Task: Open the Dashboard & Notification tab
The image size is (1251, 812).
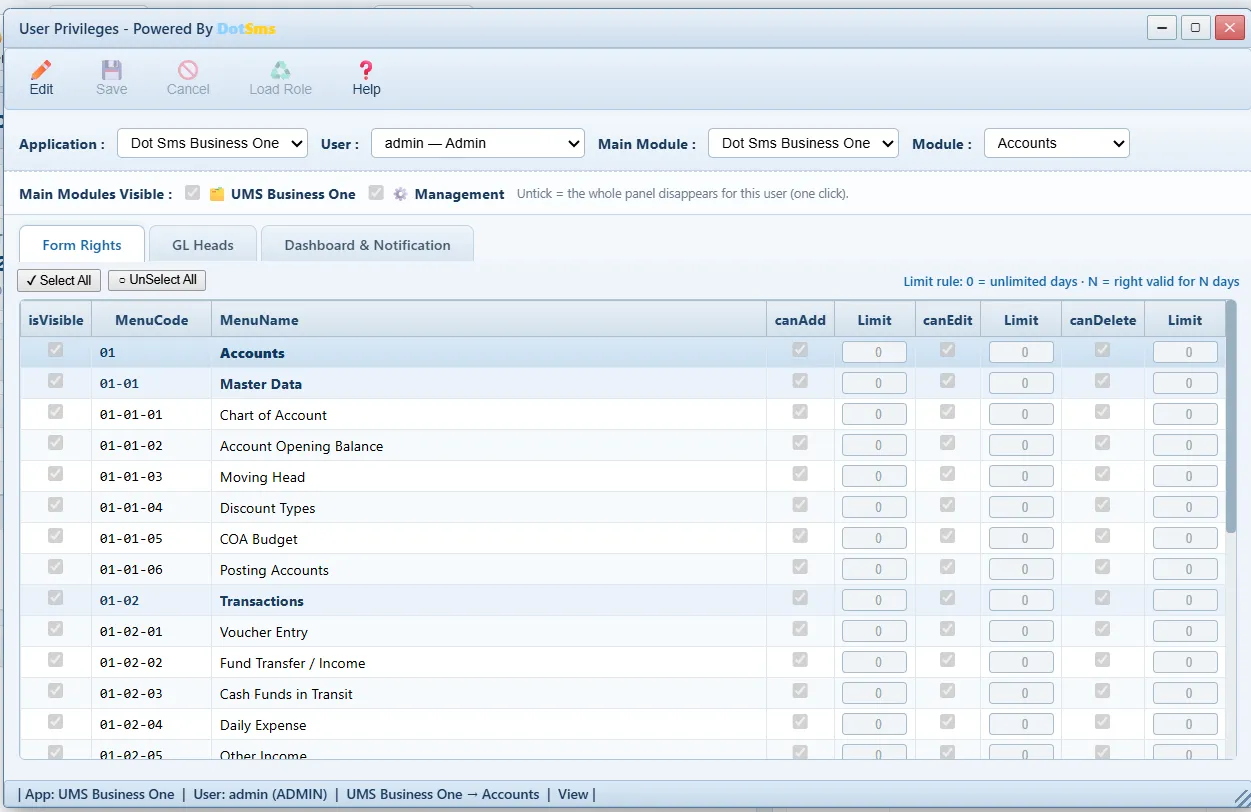Action: point(367,245)
